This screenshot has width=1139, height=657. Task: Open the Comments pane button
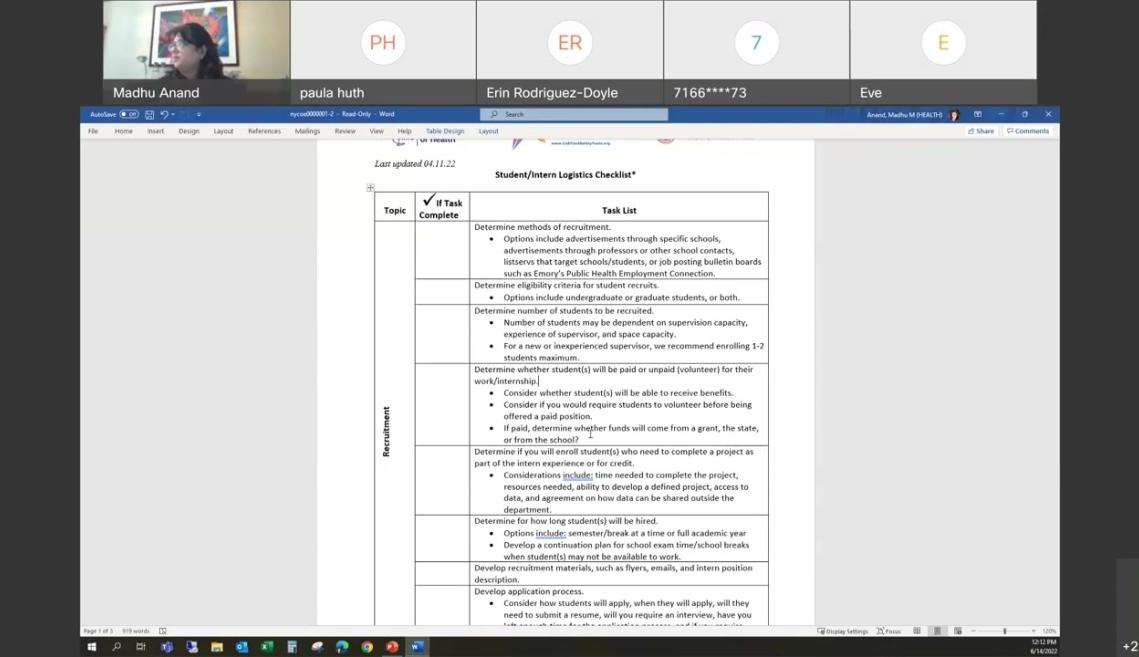[1028, 131]
